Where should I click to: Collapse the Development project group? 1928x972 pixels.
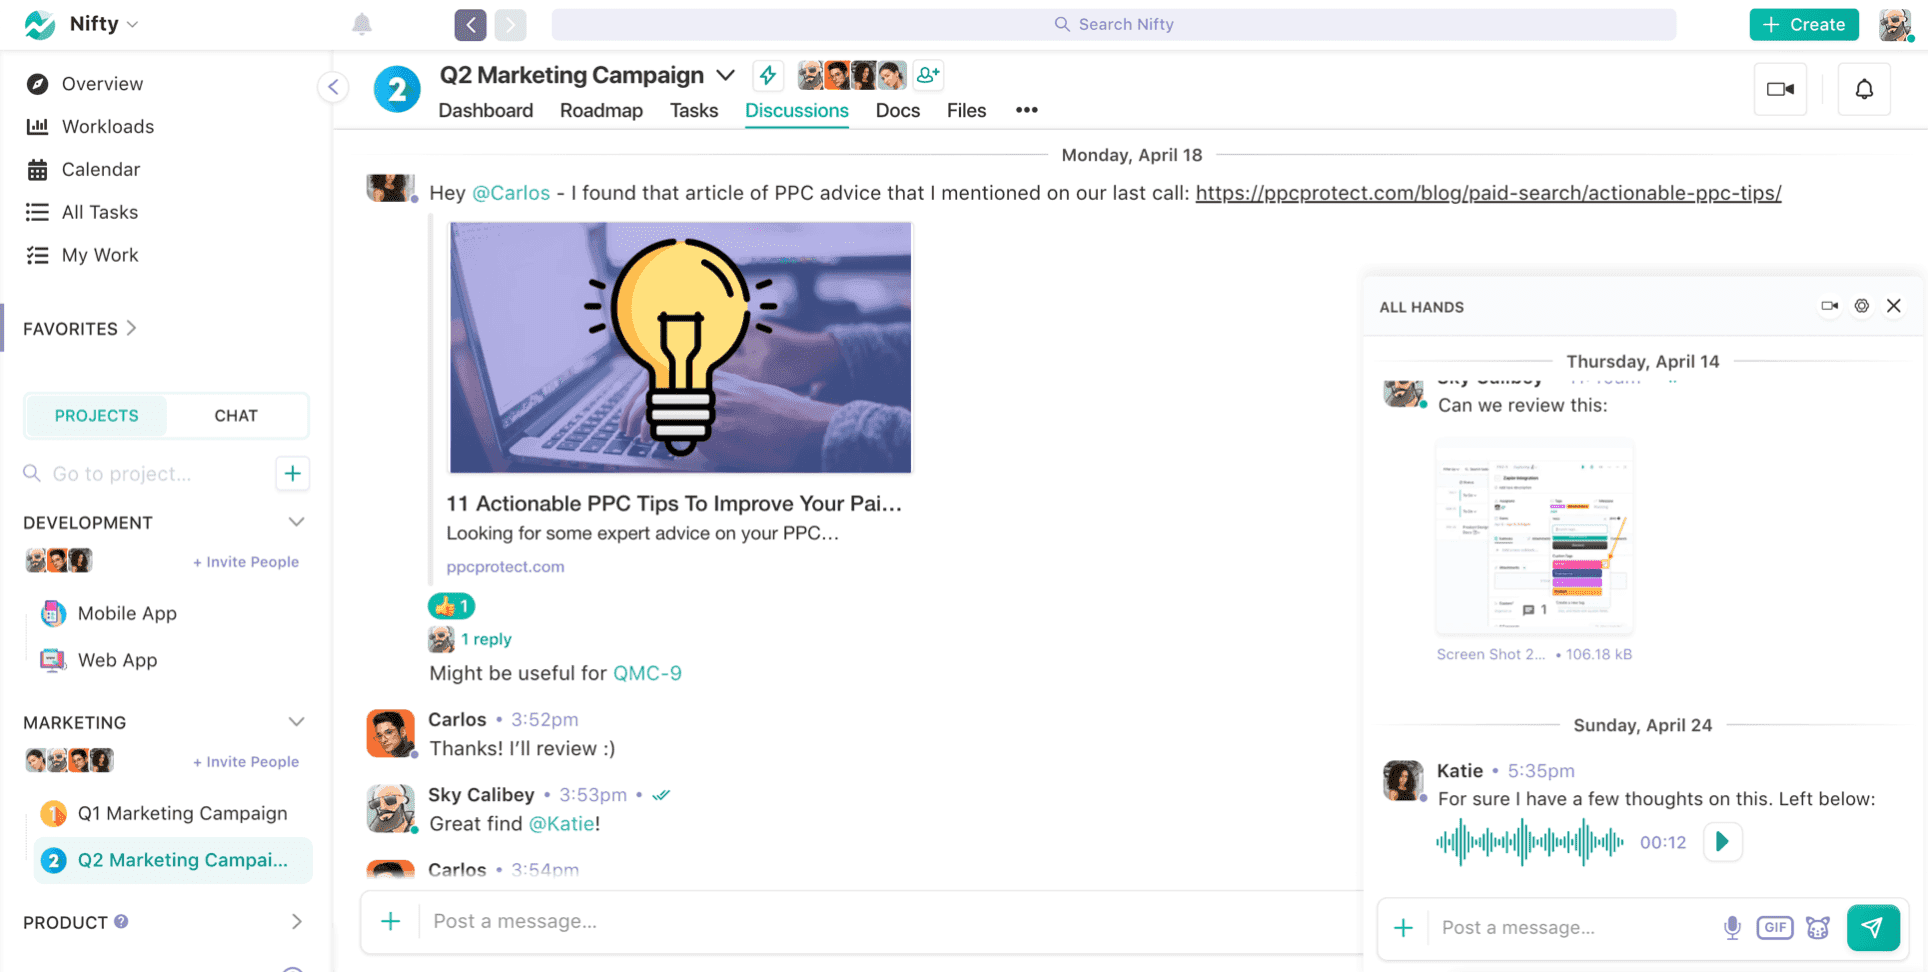[x=296, y=523]
